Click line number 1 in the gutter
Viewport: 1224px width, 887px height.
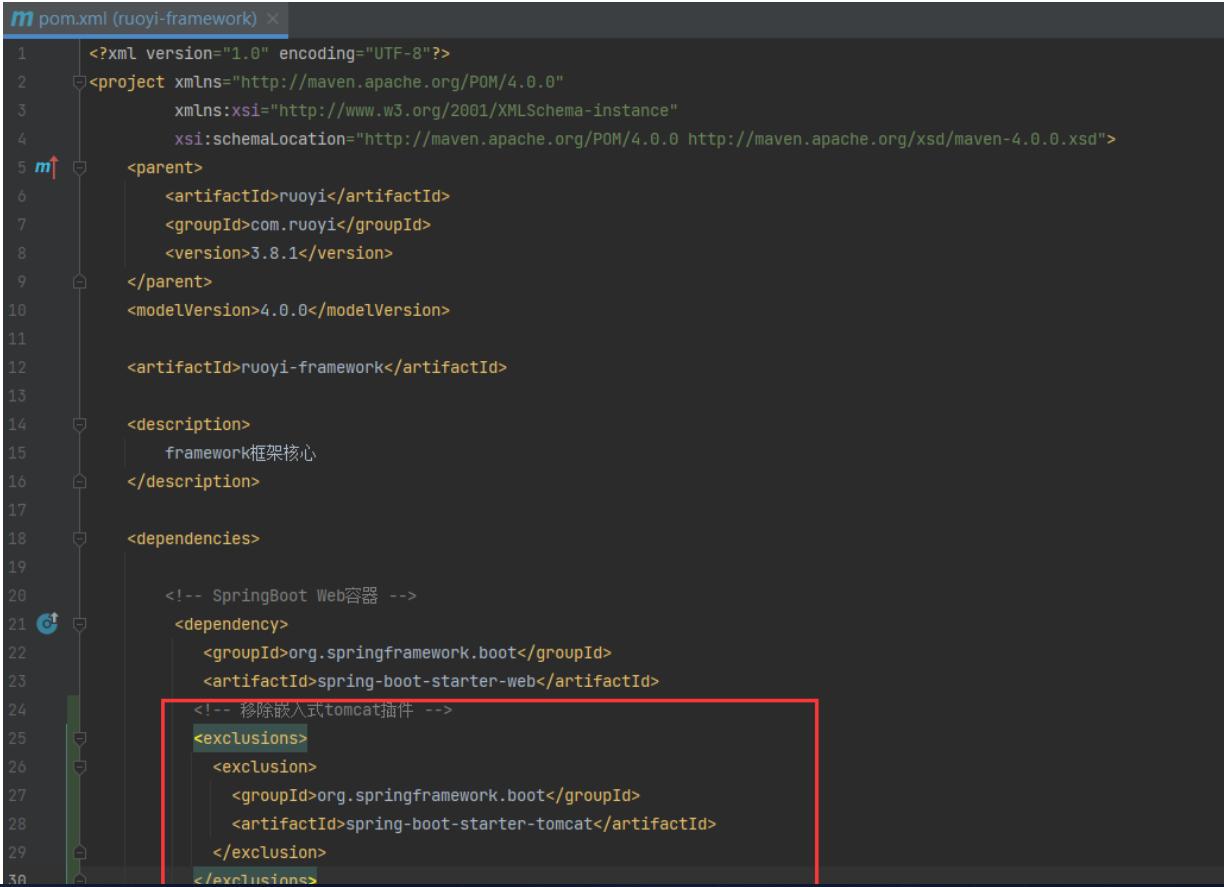coord(22,53)
